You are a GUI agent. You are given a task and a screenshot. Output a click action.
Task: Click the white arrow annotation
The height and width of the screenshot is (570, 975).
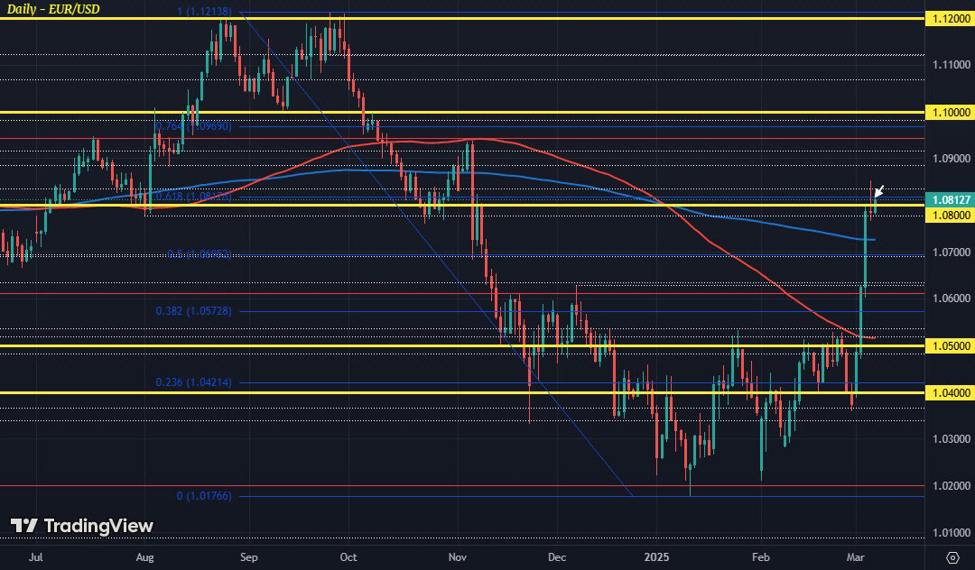pyautogui.click(x=879, y=191)
